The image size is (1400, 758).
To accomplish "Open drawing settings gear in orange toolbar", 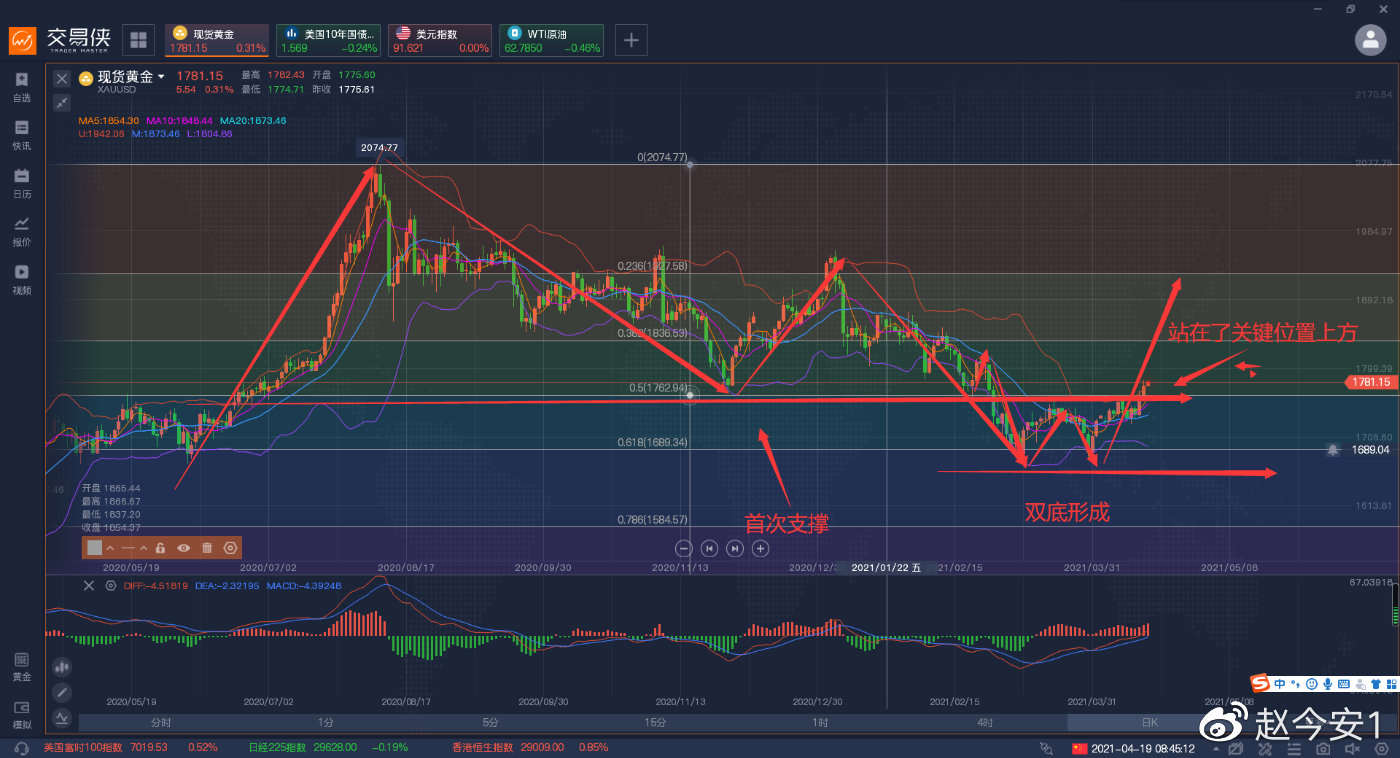I will click(x=230, y=548).
